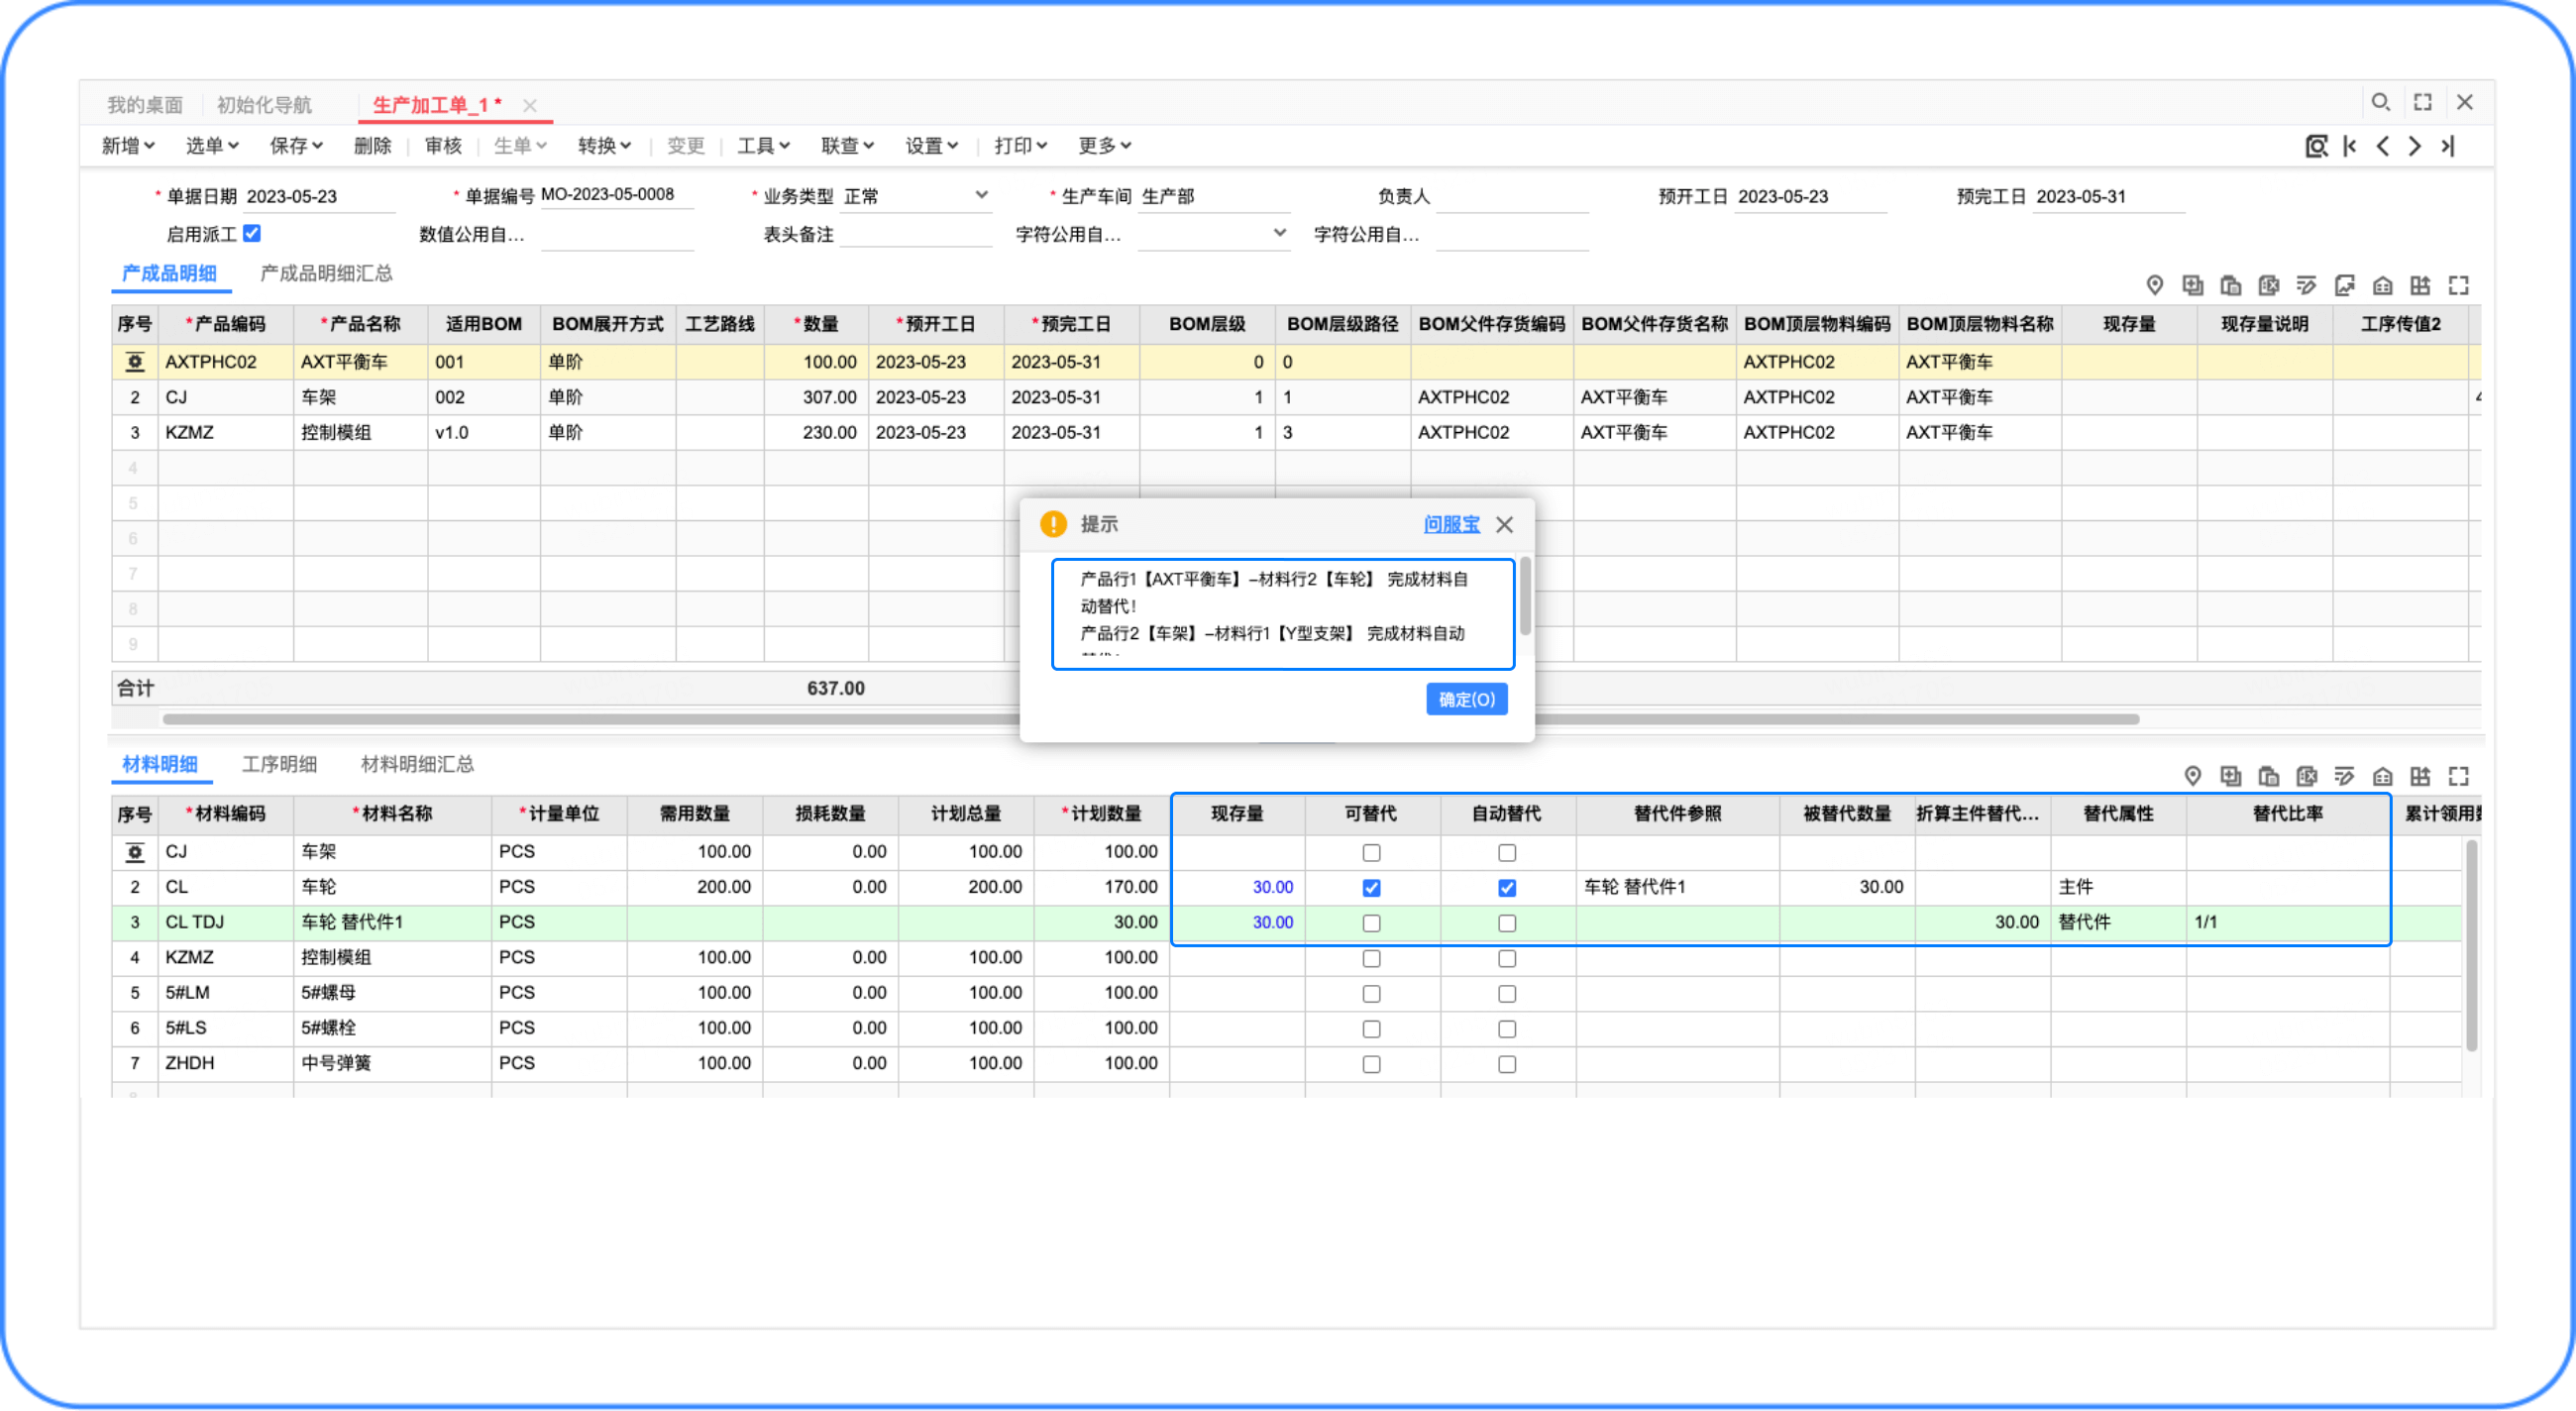2576x1411 pixels.
Task: Click the locate pin icon above product table
Action: point(2154,285)
